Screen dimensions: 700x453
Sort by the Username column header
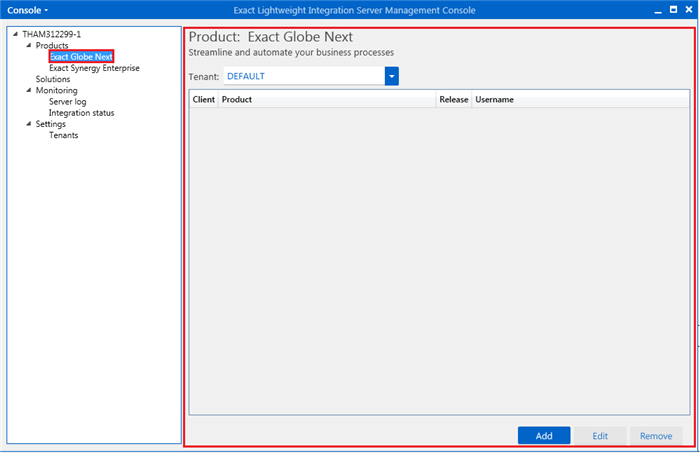point(580,100)
